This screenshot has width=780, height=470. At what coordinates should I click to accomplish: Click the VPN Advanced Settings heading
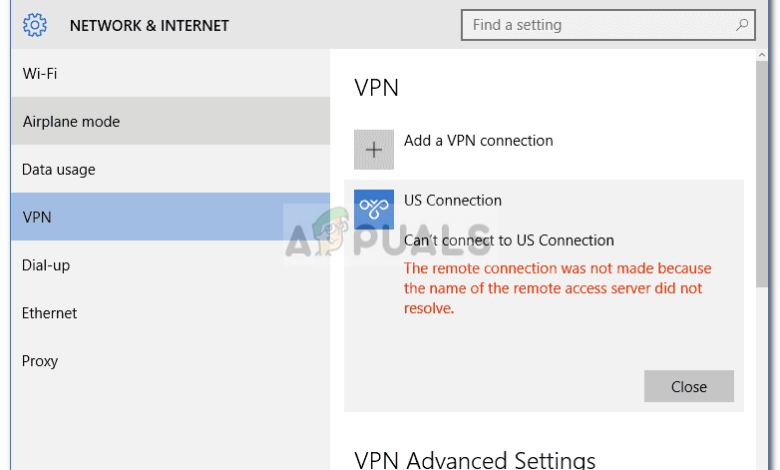475,459
